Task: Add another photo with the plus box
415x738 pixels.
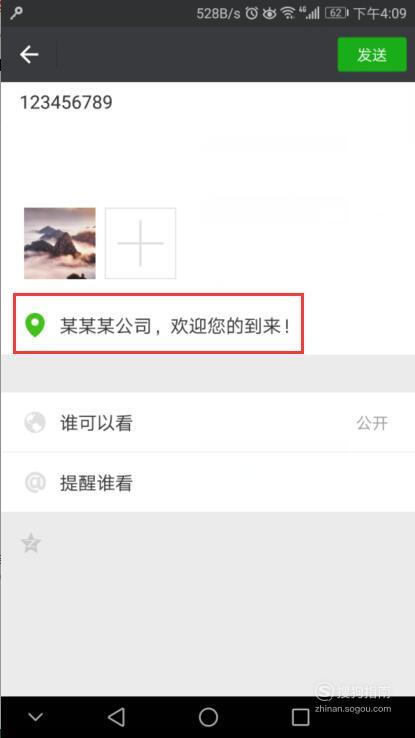Action: [140, 243]
